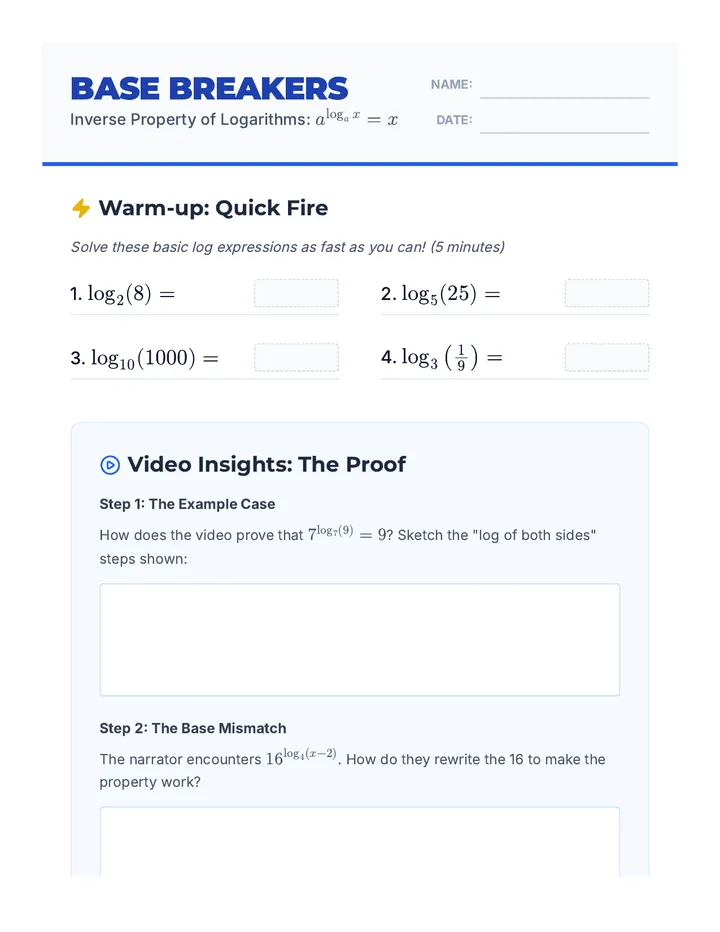Click the Step 2: The Base Mismatch label
This screenshot has width=720, height=932.
(x=193, y=728)
